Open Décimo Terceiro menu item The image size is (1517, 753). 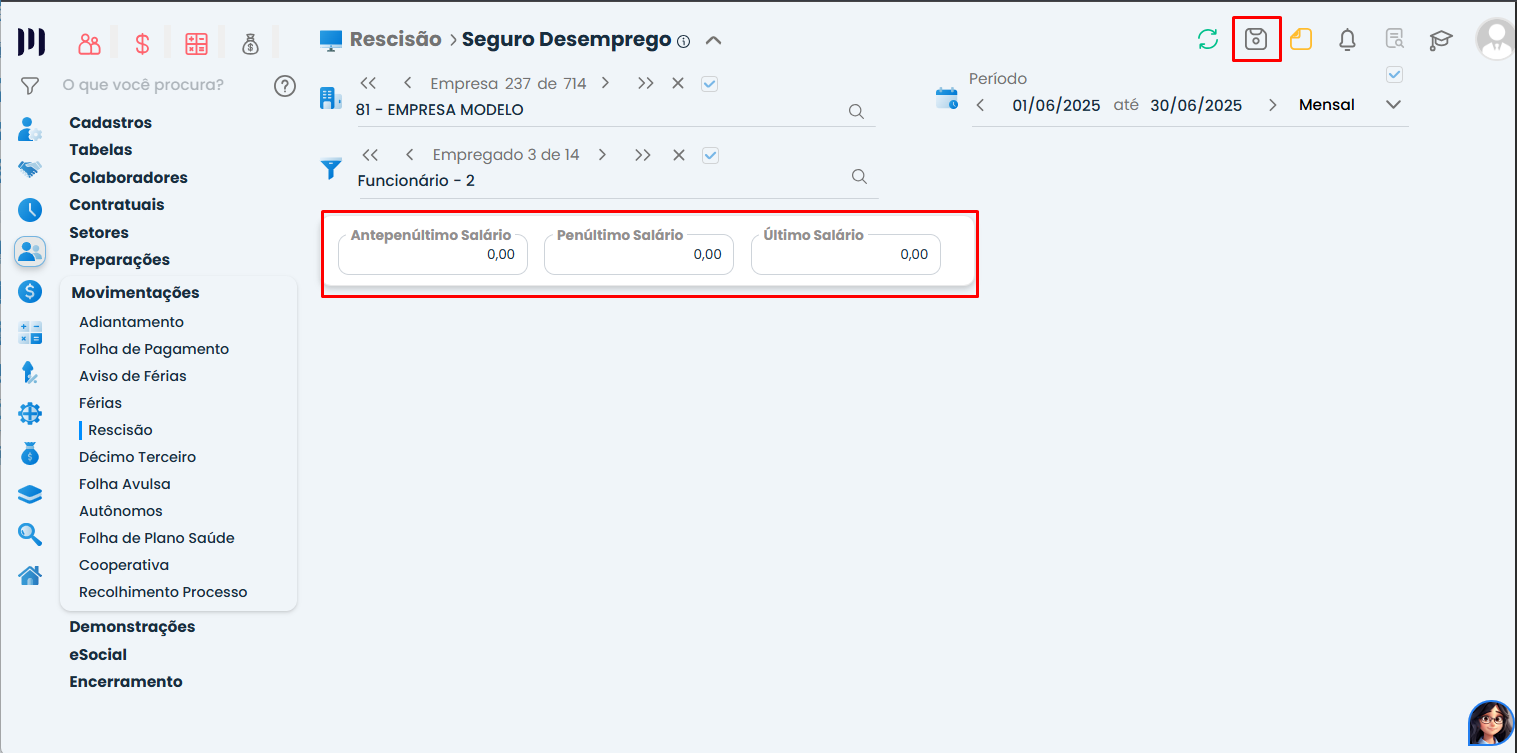pos(138,457)
